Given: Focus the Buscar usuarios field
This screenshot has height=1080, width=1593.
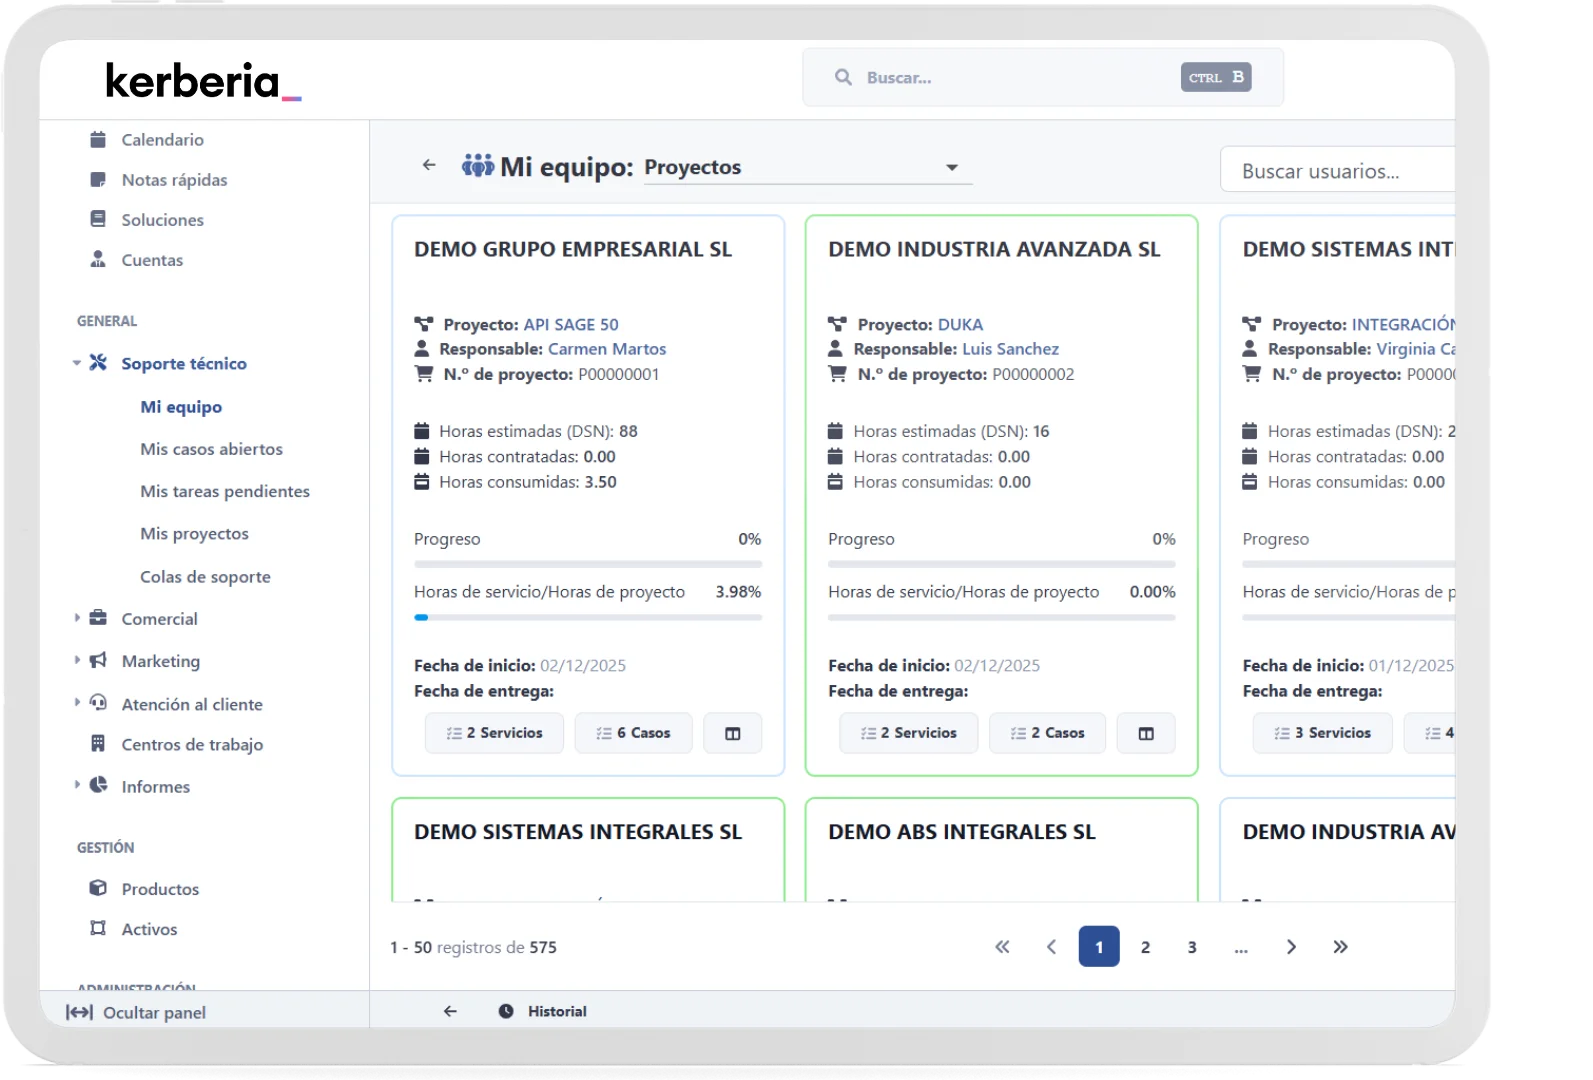Looking at the screenshot, I should [x=1338, y=171].
